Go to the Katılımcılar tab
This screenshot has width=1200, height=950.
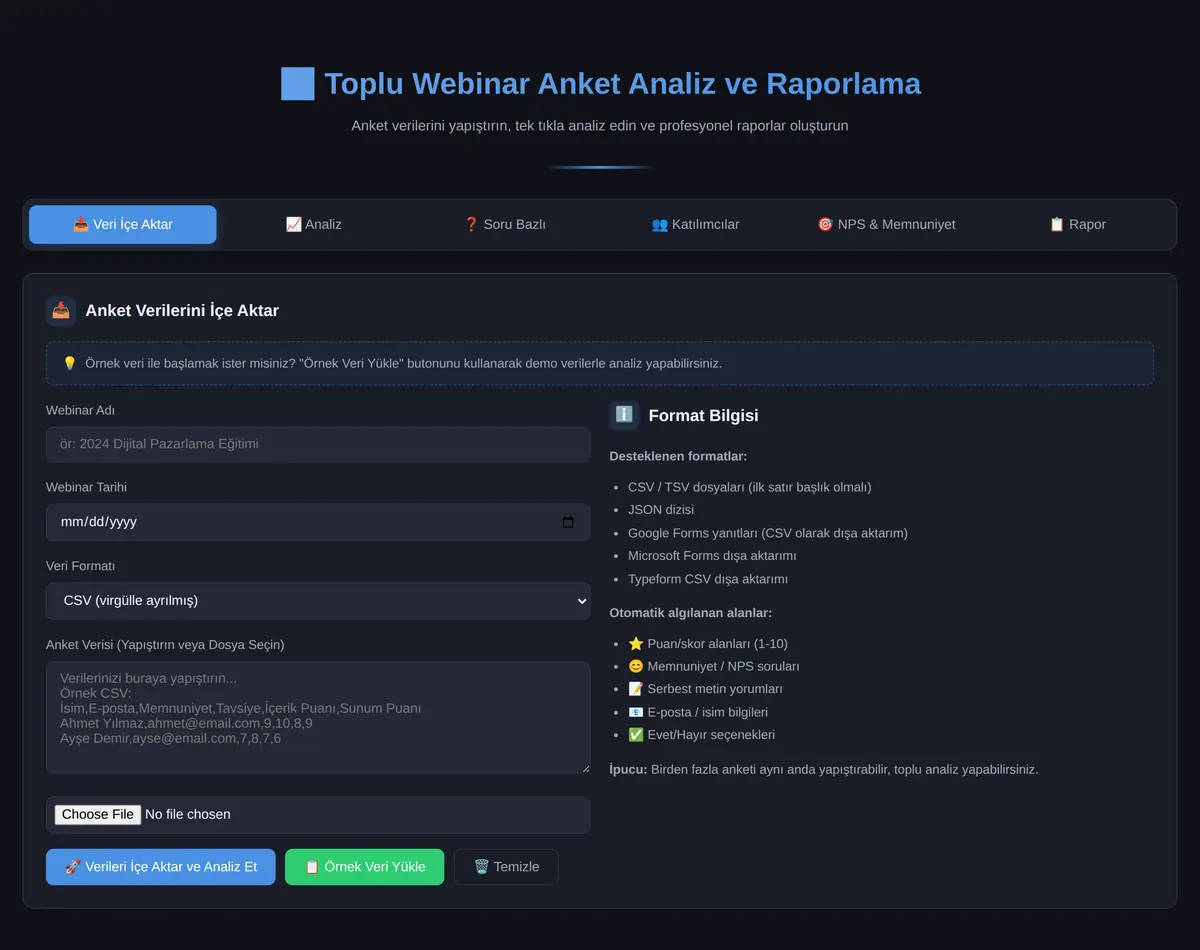695,224
